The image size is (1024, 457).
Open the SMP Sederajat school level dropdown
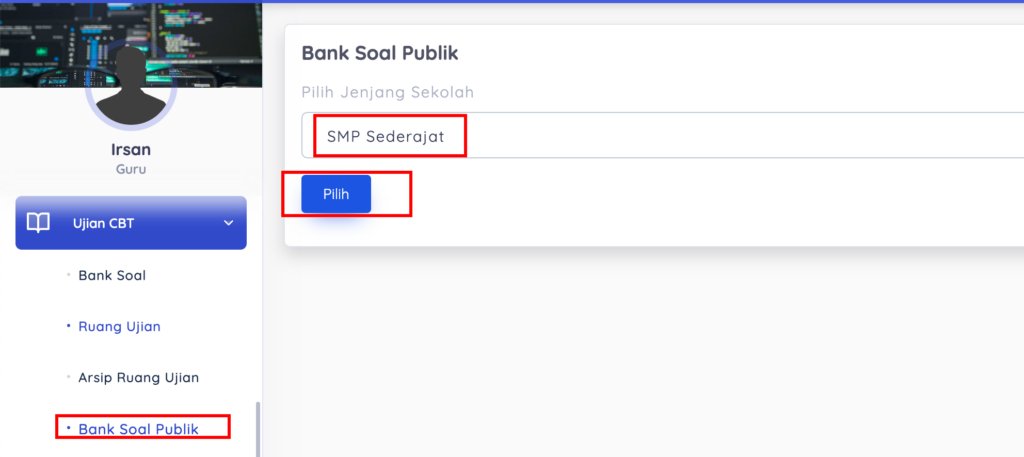tap(662, 135)
